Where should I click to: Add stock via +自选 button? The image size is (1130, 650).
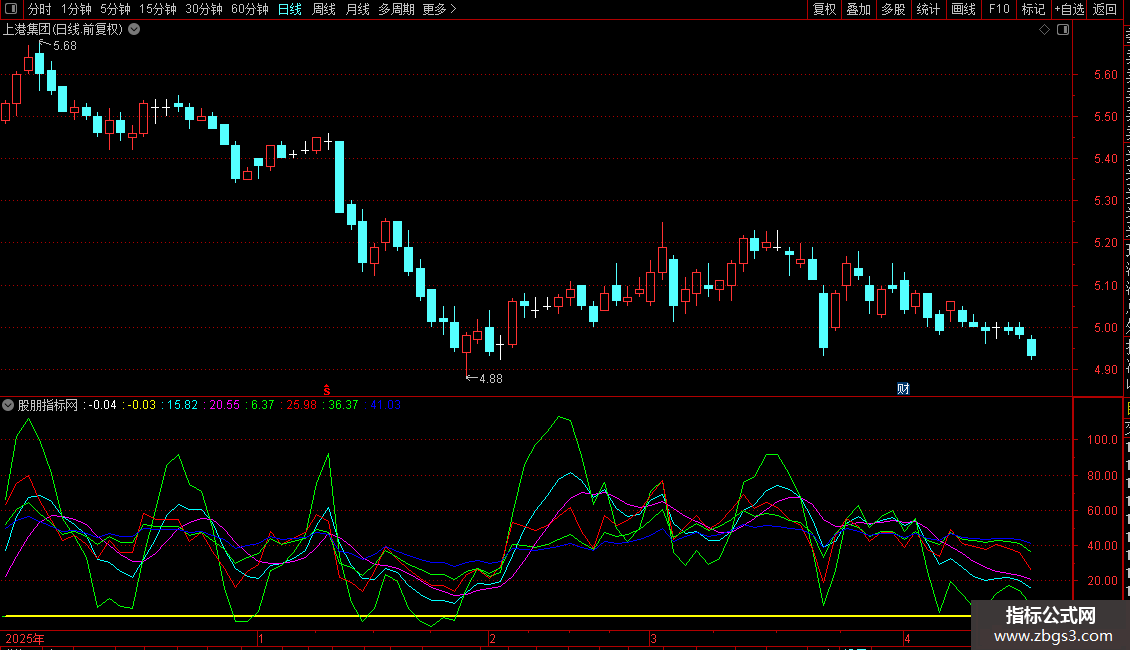click(x=1069, y=9)
